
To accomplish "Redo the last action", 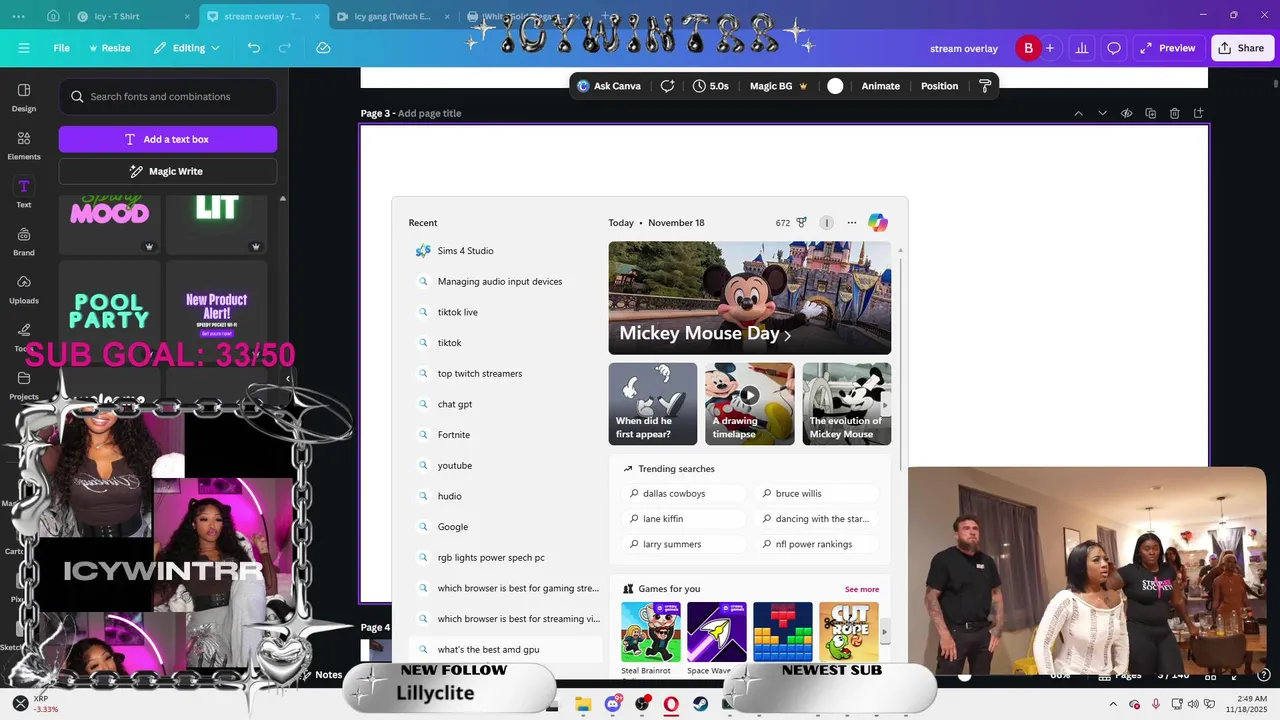I will [285, 48].
